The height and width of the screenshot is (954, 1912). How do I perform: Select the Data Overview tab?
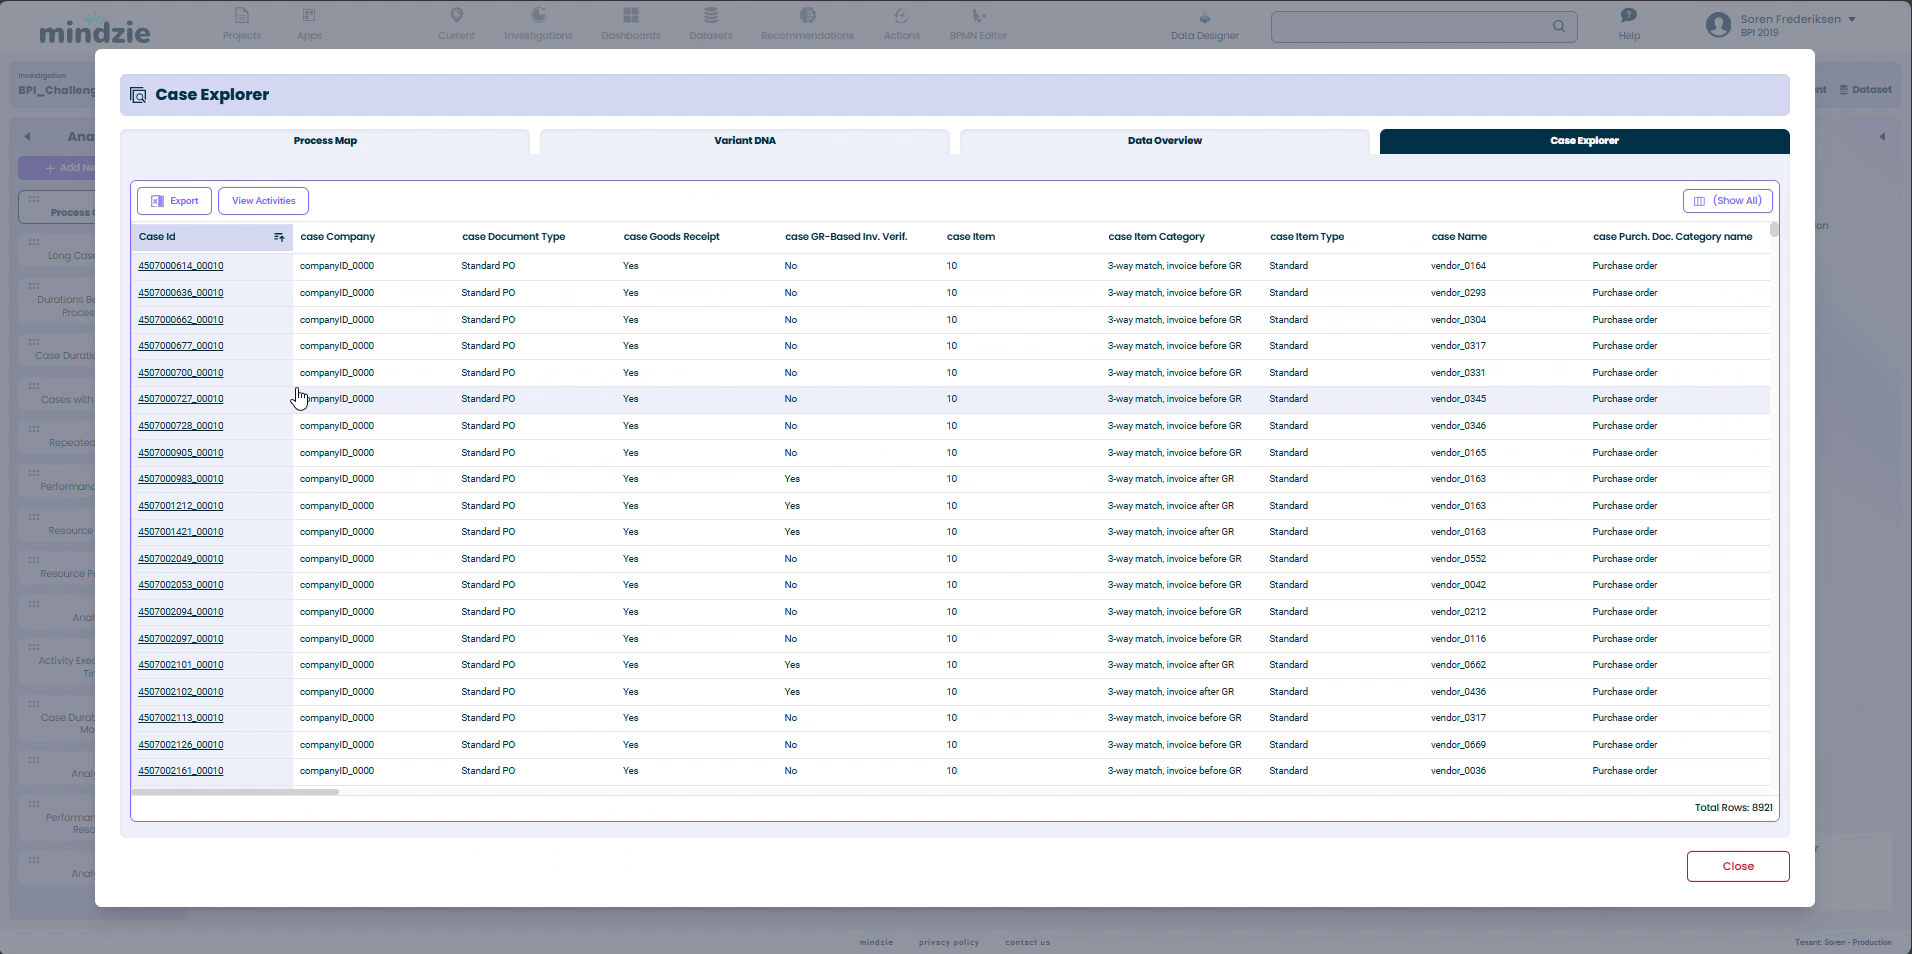(1164, 141)
